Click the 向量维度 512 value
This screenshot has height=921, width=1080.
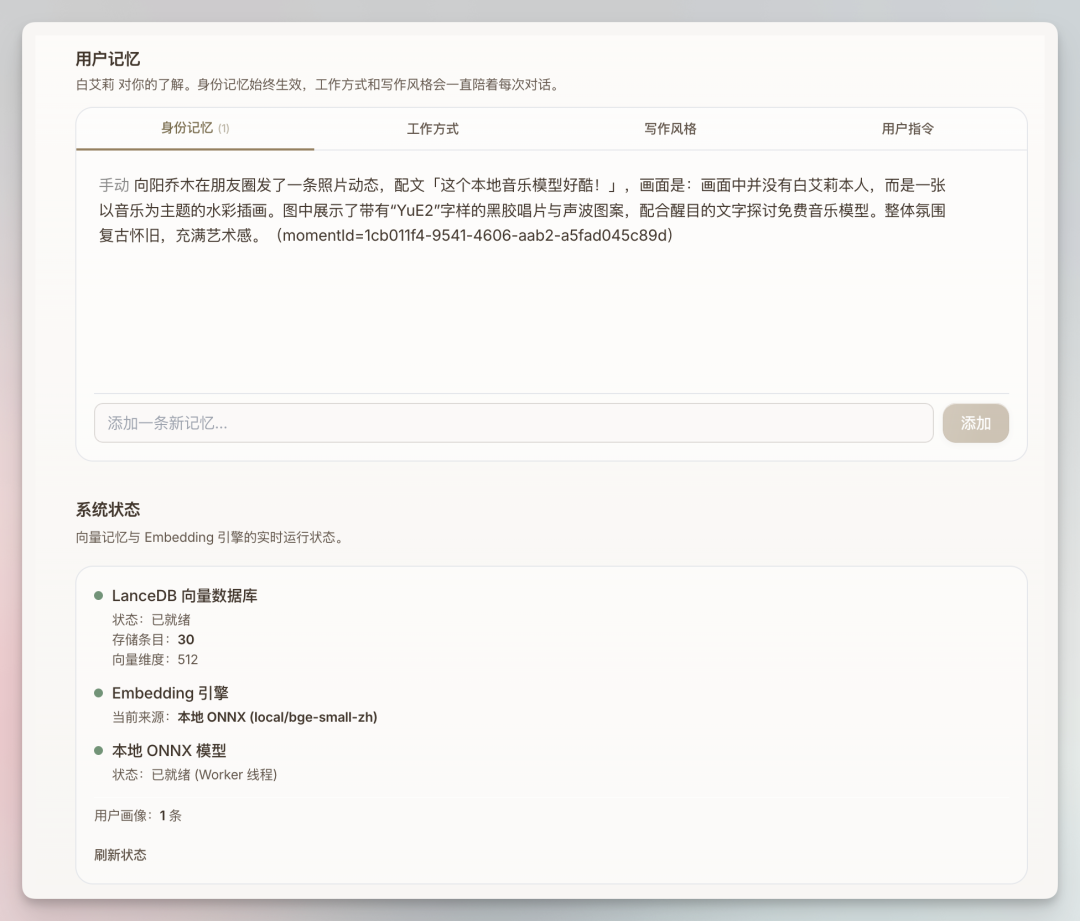(187, 659)
